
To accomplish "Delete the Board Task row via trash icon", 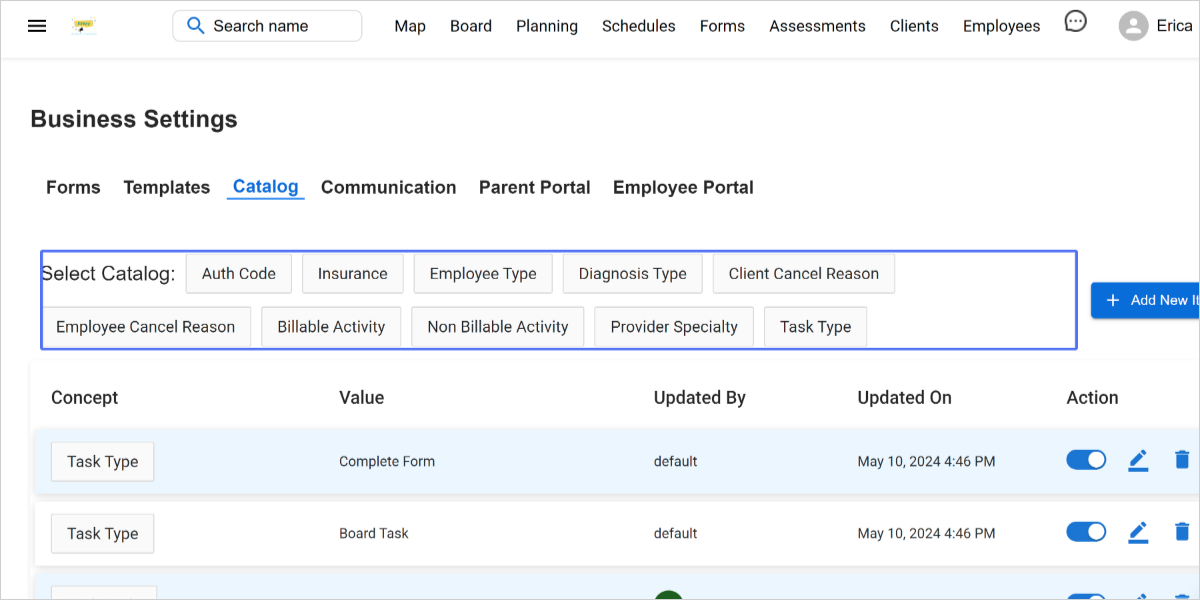I will 1181,532.
